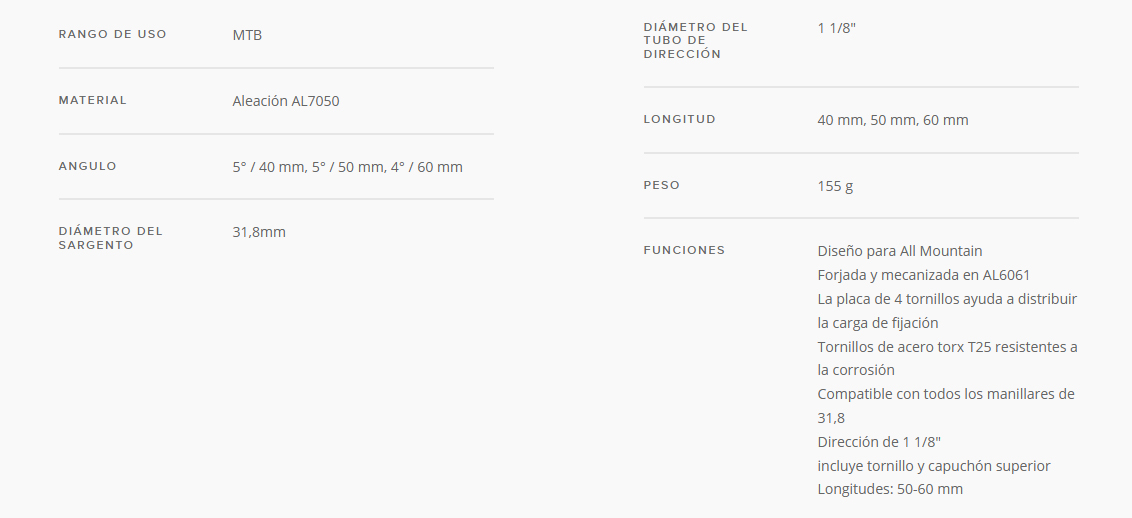Click the PESO label
This screenshot has height=518, width=1132.
point(661,185)
